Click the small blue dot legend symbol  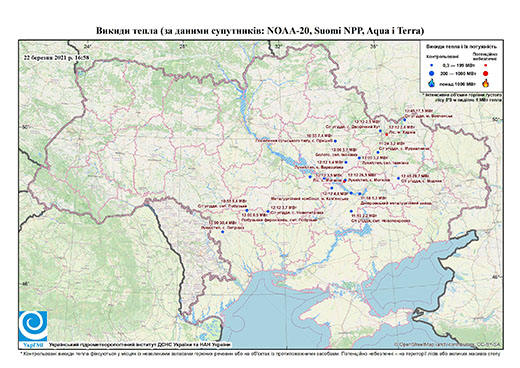click(x=432, y=66)
